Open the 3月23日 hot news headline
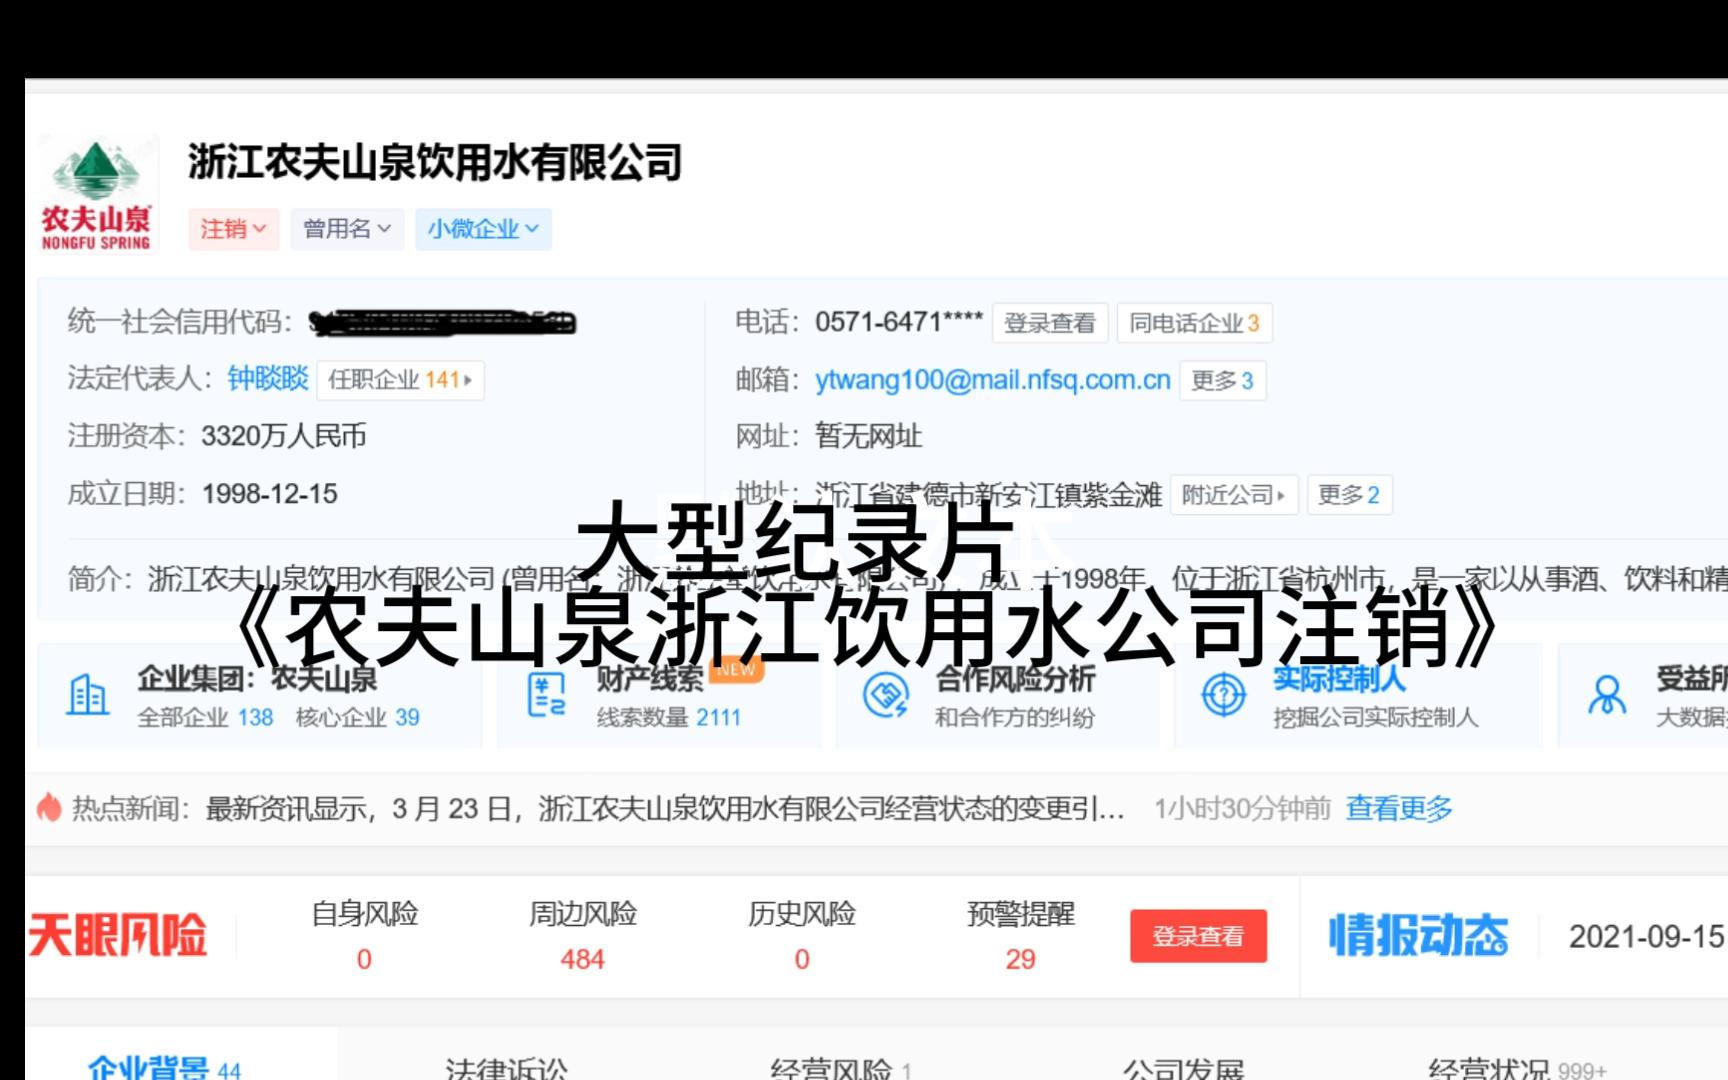 [x=665, y=808]
